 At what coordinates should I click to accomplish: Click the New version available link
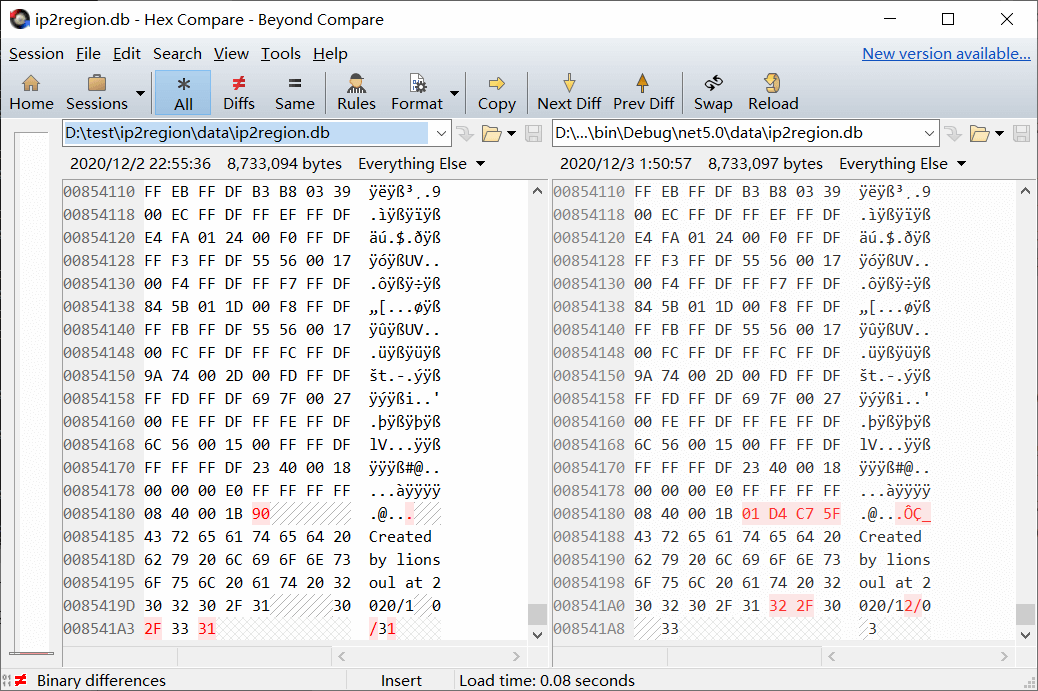[946, 54]
